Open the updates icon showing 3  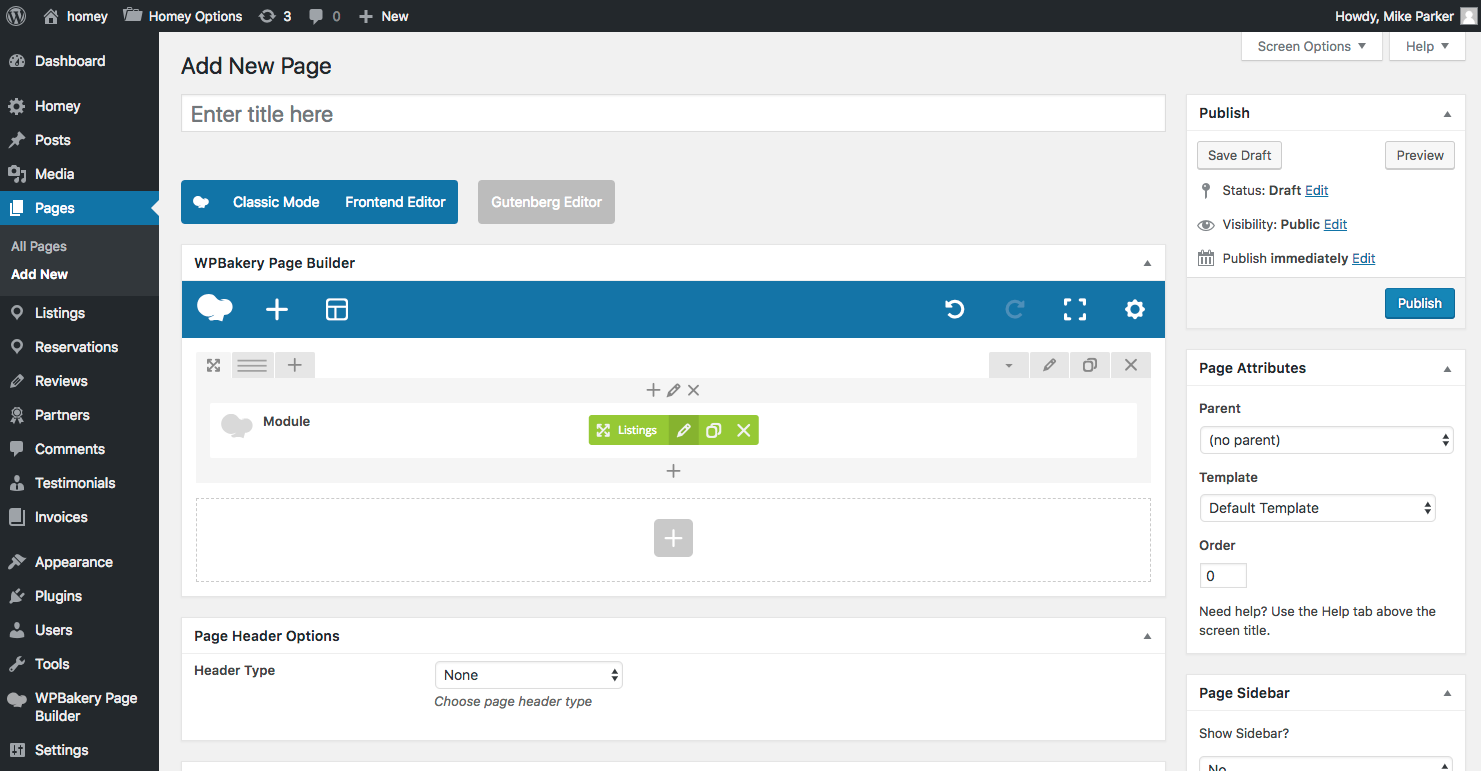tap(275, 16)
